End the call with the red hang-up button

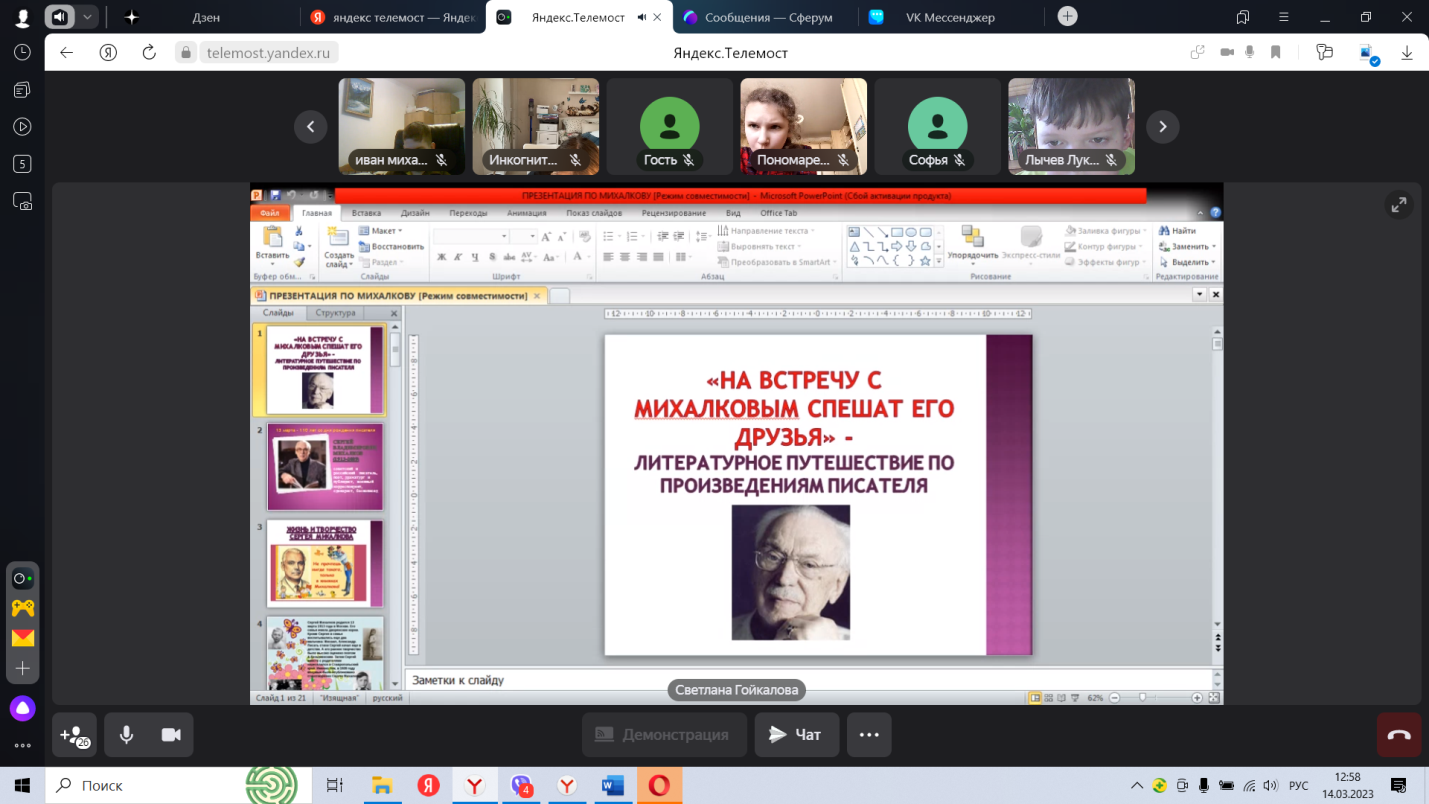click(x=1399, y=735)
